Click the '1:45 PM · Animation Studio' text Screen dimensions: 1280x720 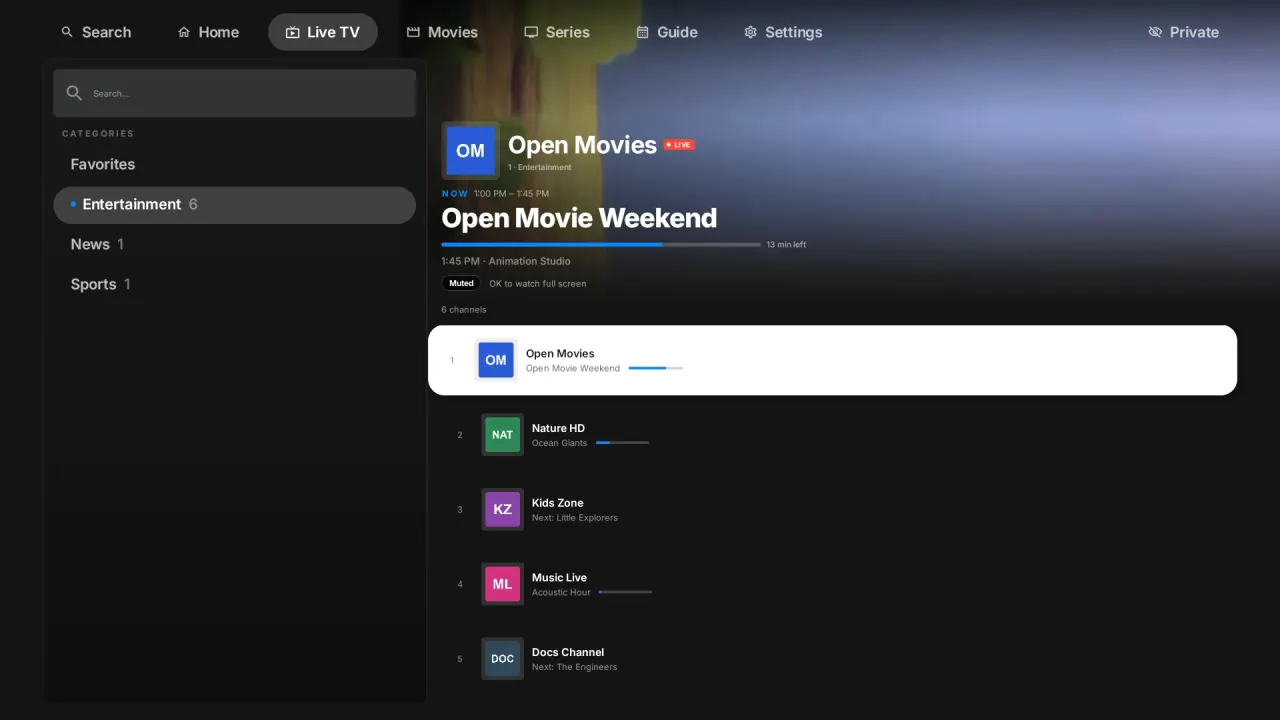pyautogui.click(x=506, y=261)
